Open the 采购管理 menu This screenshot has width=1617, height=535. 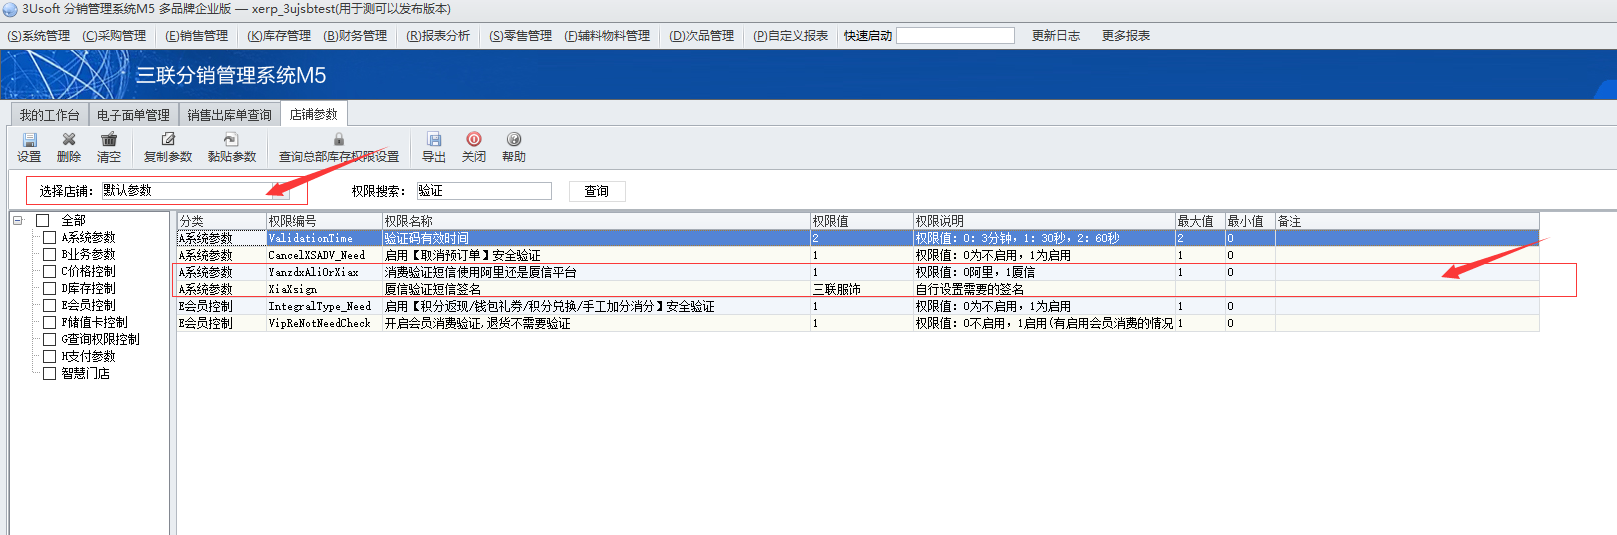pos(114,36)
